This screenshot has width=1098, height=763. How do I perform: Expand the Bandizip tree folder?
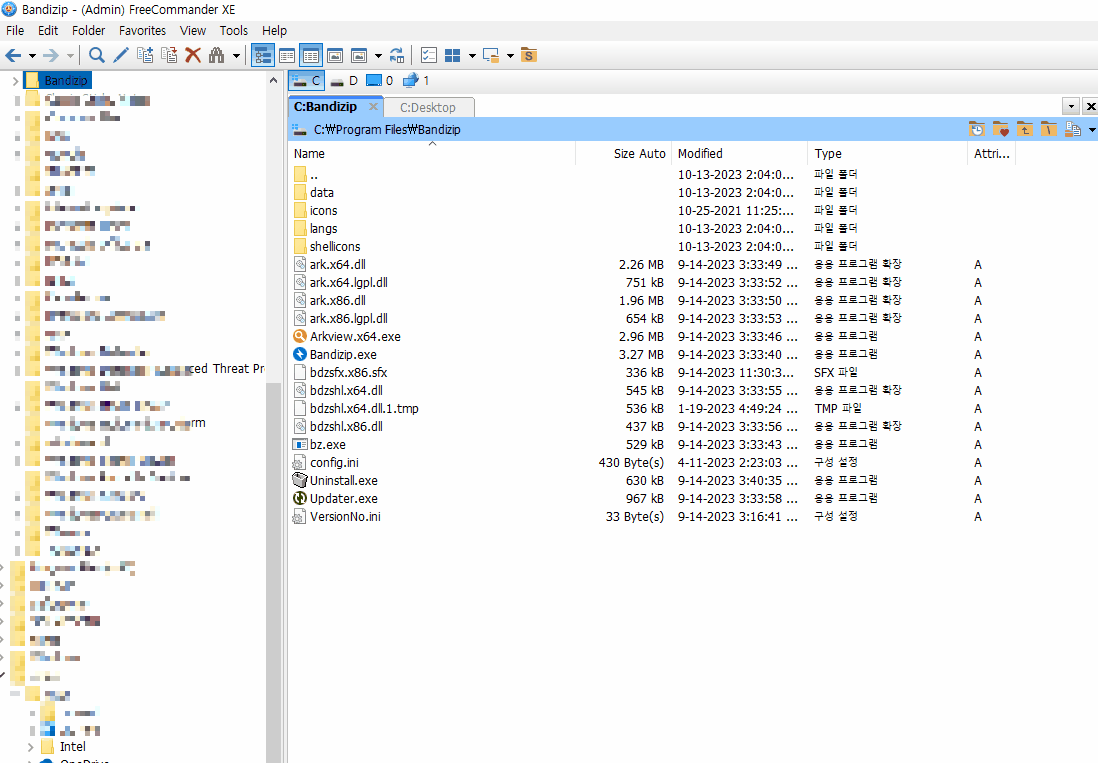(x=15, y=80)
